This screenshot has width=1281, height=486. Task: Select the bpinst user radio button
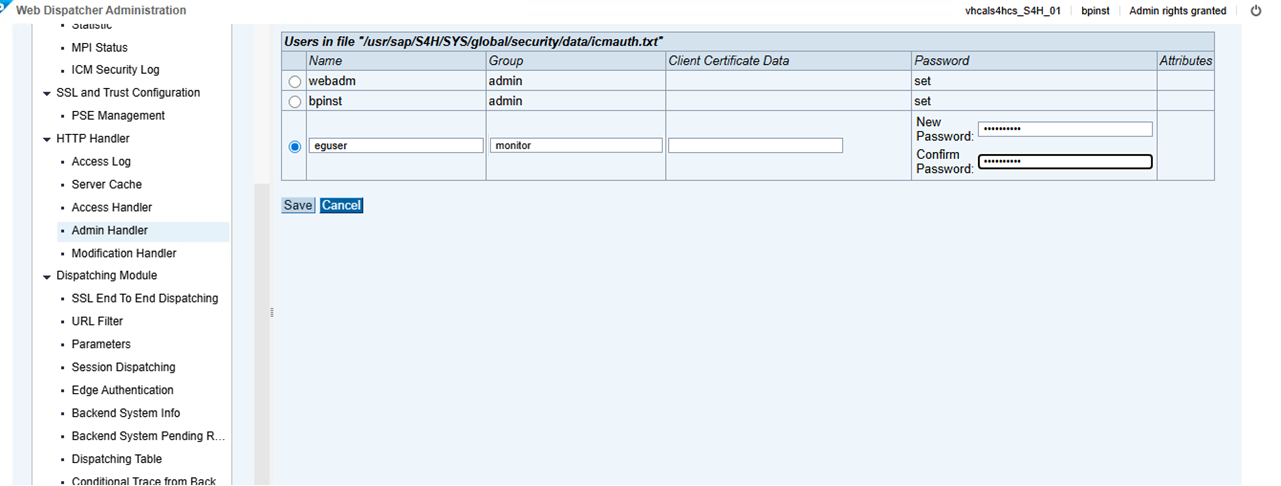(295, 102)
